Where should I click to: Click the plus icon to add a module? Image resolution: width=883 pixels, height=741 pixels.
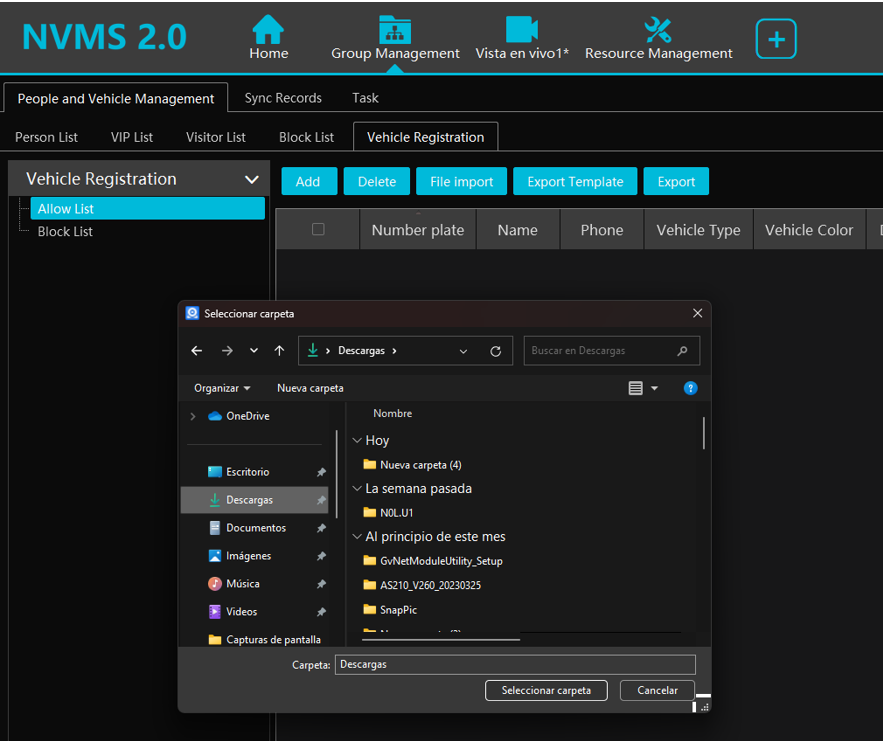pos(776,40)
